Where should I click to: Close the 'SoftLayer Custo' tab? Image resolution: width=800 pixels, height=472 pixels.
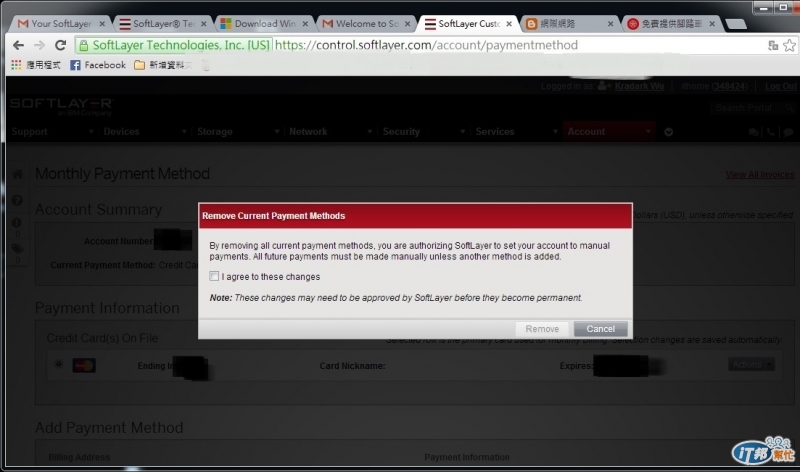(x=509, y=24)
